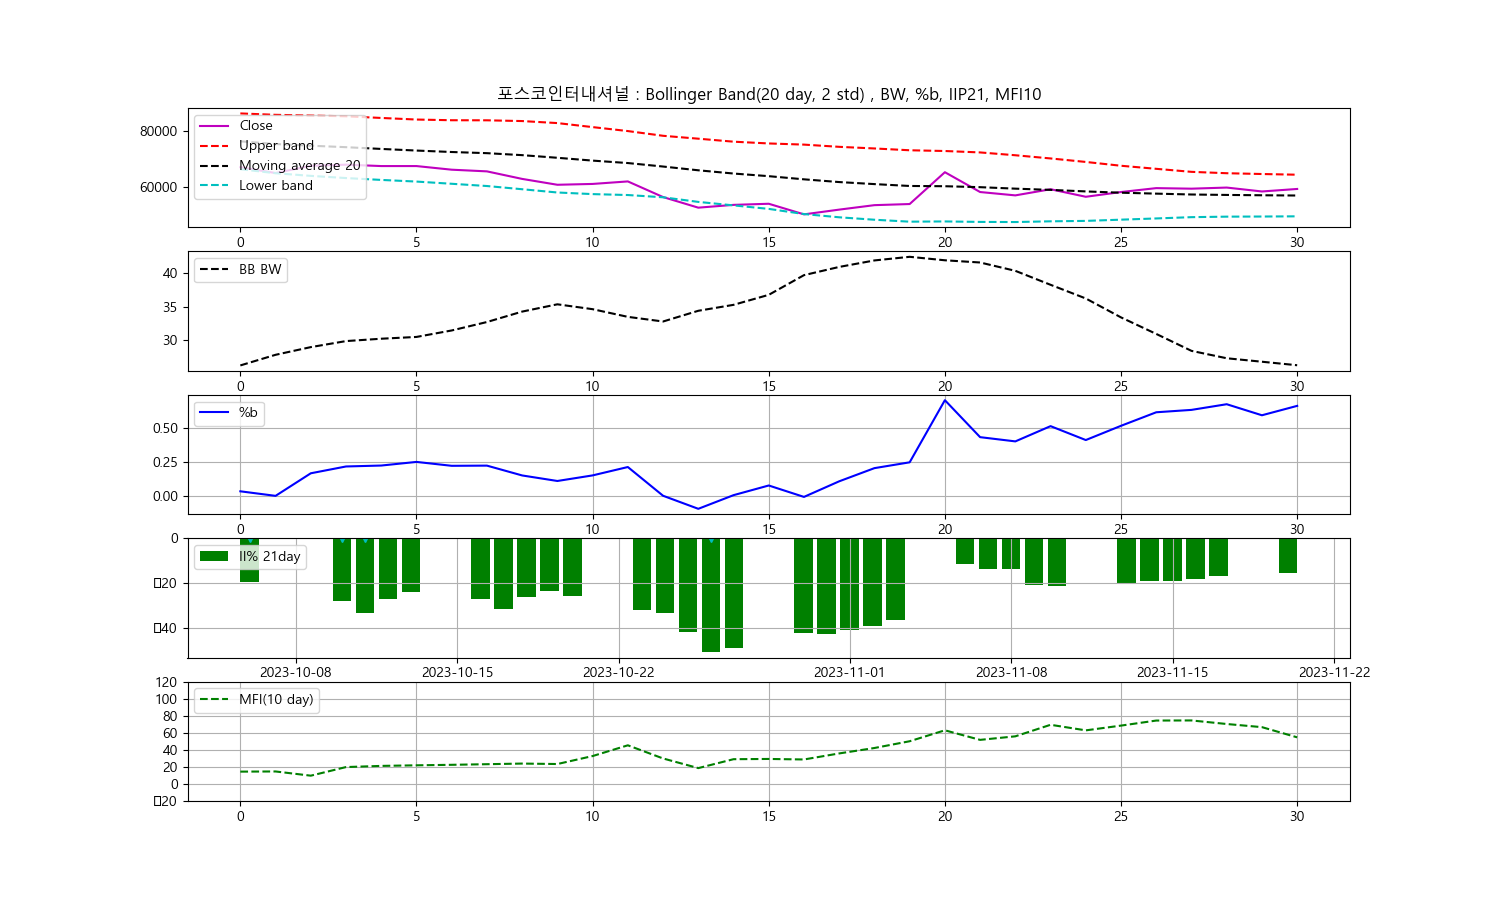Click the Close price spike at x=20
The height and width of the screenshot is (900, 1500).
(945, 172)
